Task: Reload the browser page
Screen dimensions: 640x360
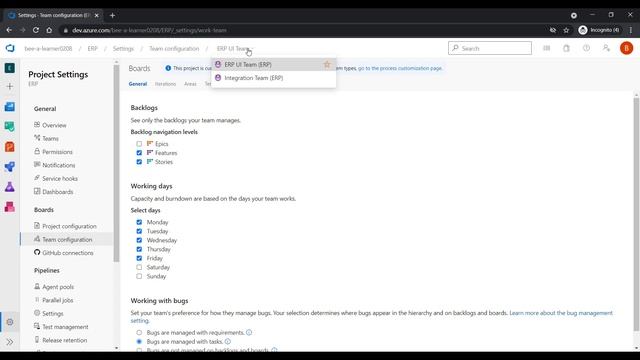Action: click(x=36, y=30)
